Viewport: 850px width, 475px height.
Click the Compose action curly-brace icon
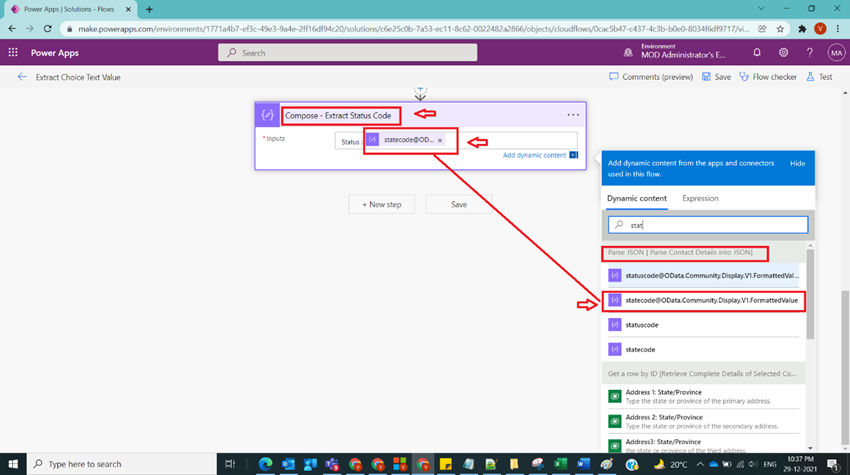coord(267,115)
